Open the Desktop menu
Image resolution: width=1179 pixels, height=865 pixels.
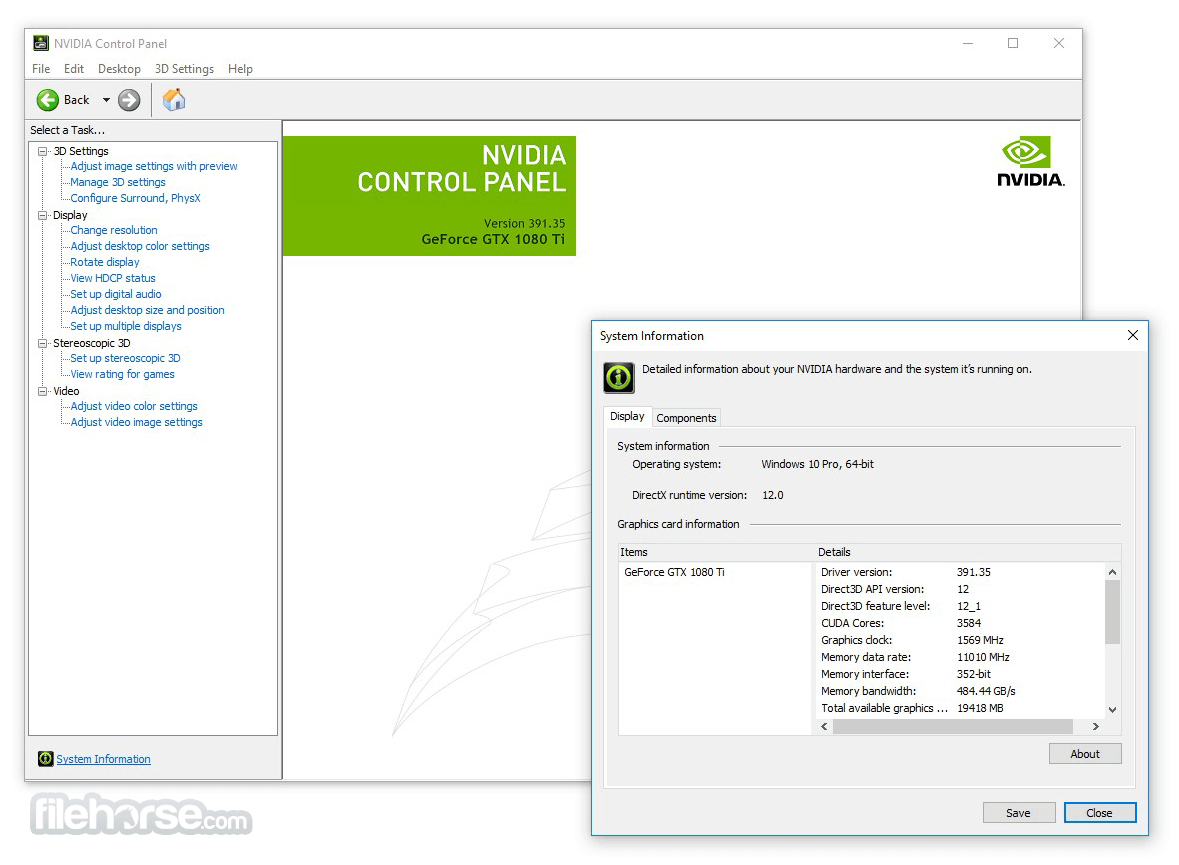pos(119,69)
